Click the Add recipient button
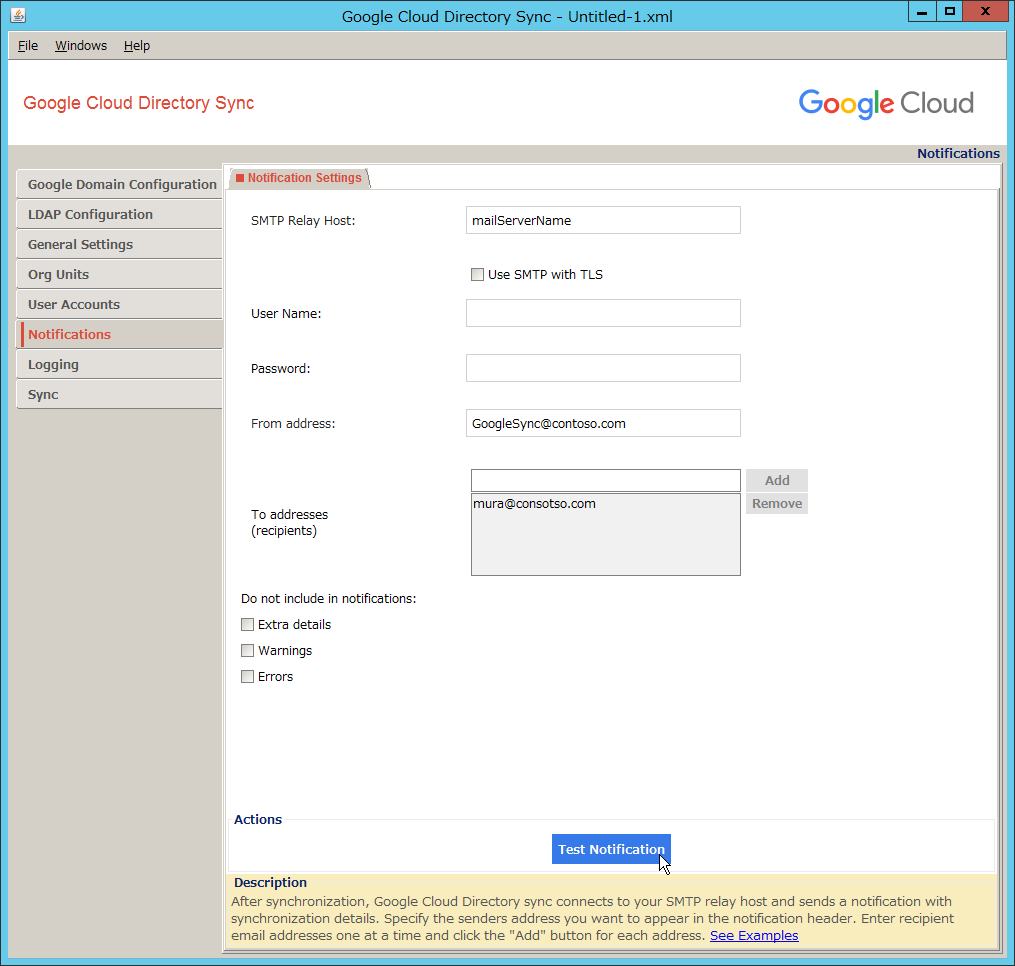Screen dimensions: 1015x966 (777, 480)
